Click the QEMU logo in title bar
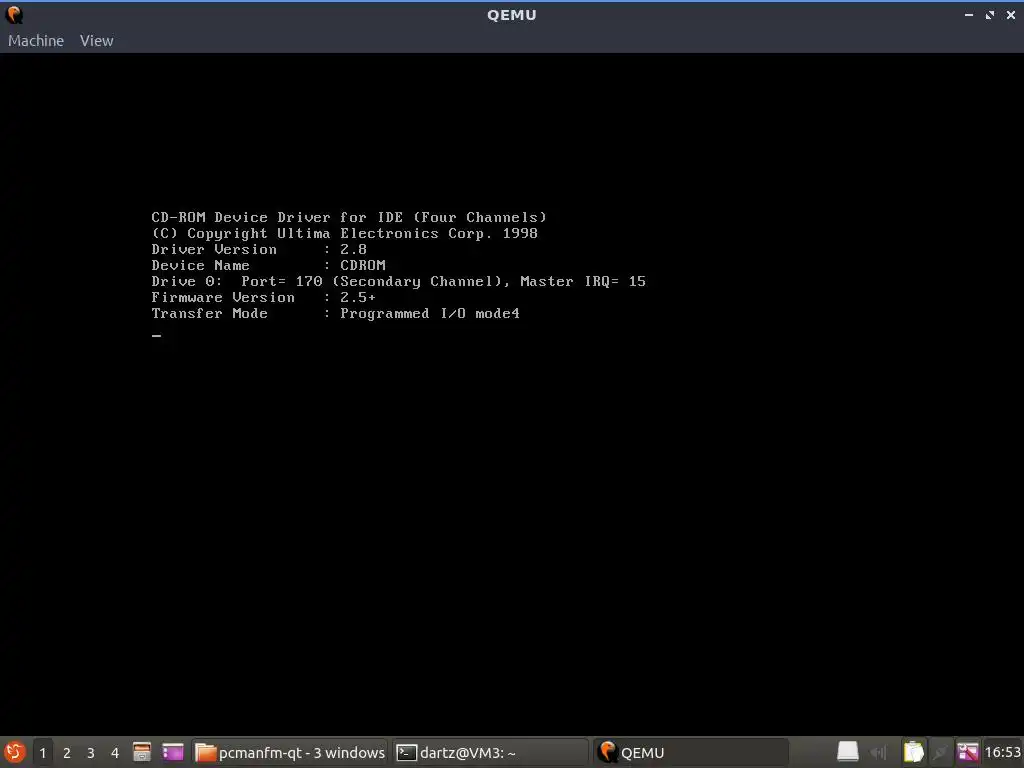This screenshot has height=768, width=1024. pos(14,14)
